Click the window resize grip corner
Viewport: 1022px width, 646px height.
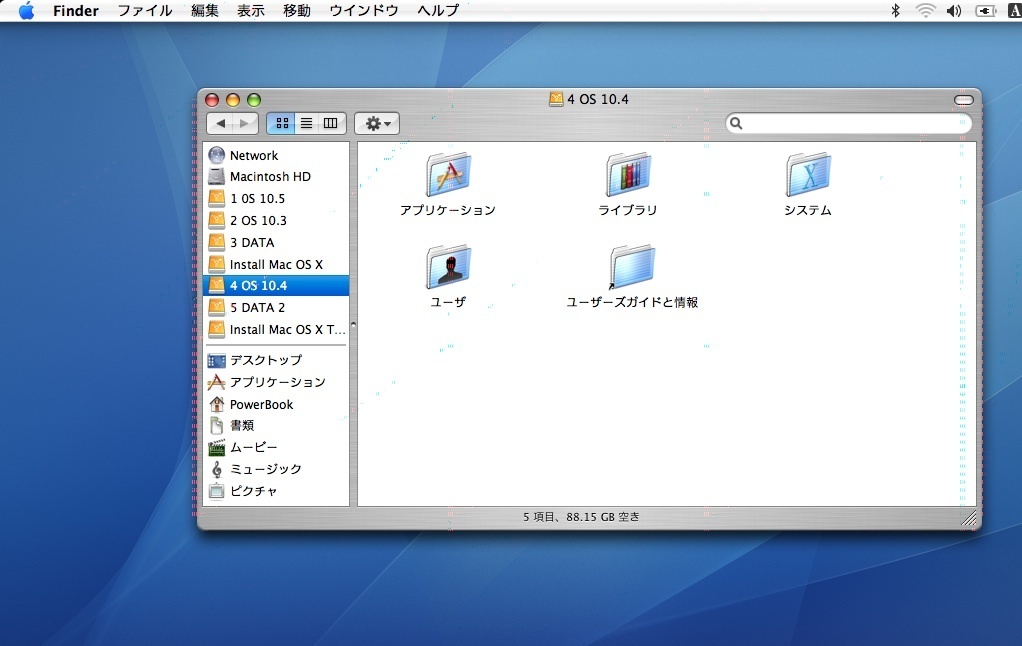coord(969,518)
